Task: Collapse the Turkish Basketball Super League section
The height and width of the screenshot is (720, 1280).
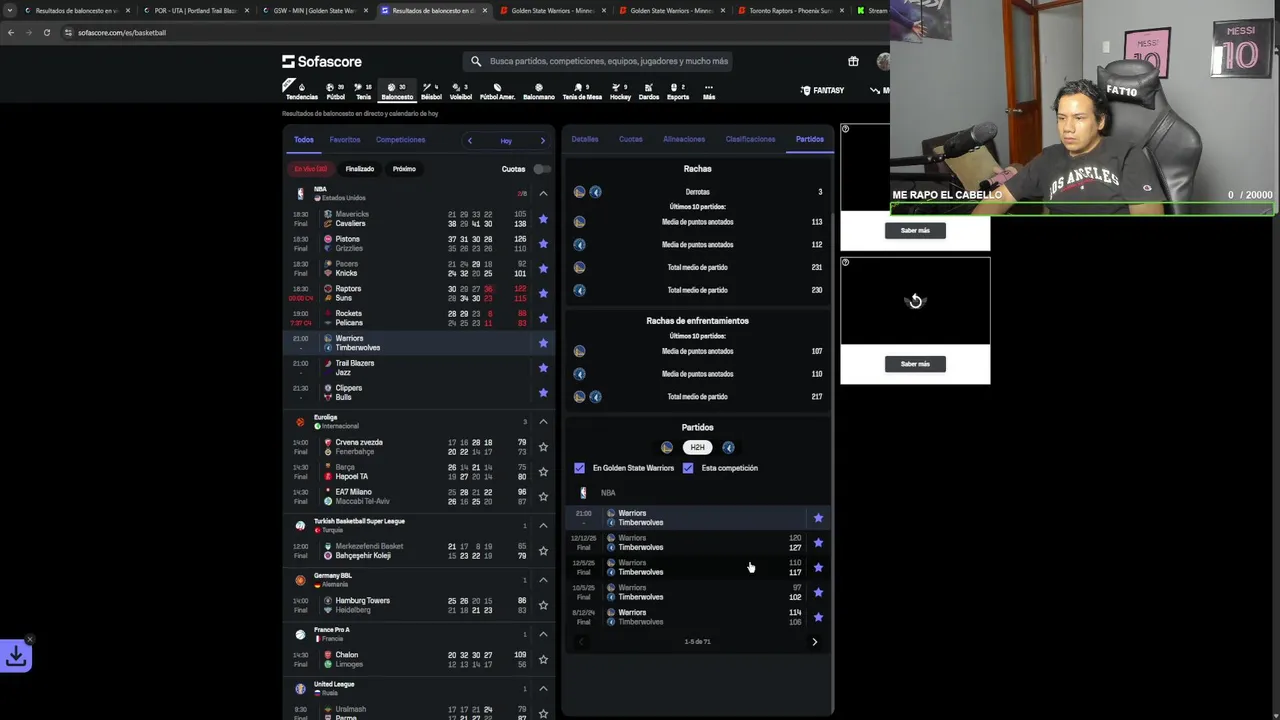Action: [543, 525]
